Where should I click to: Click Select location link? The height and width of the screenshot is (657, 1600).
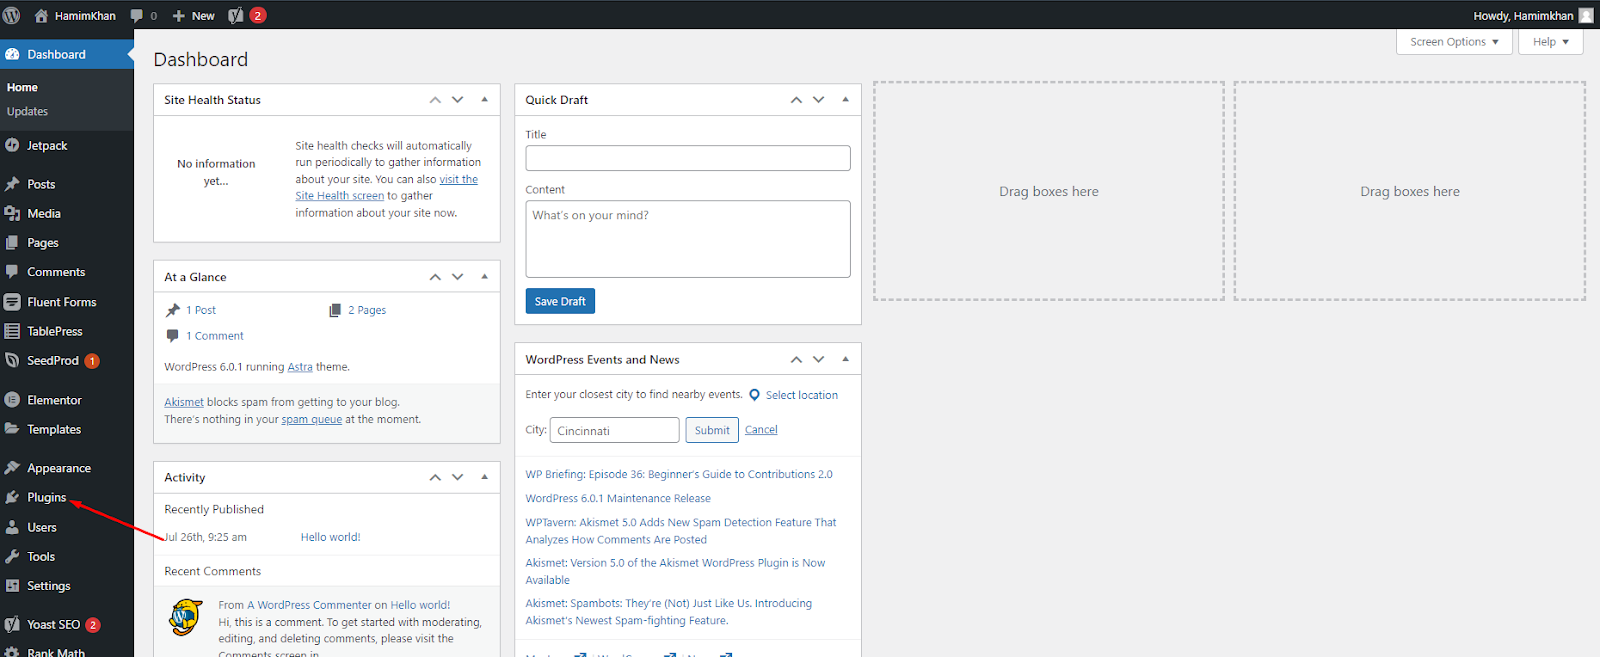802,395
